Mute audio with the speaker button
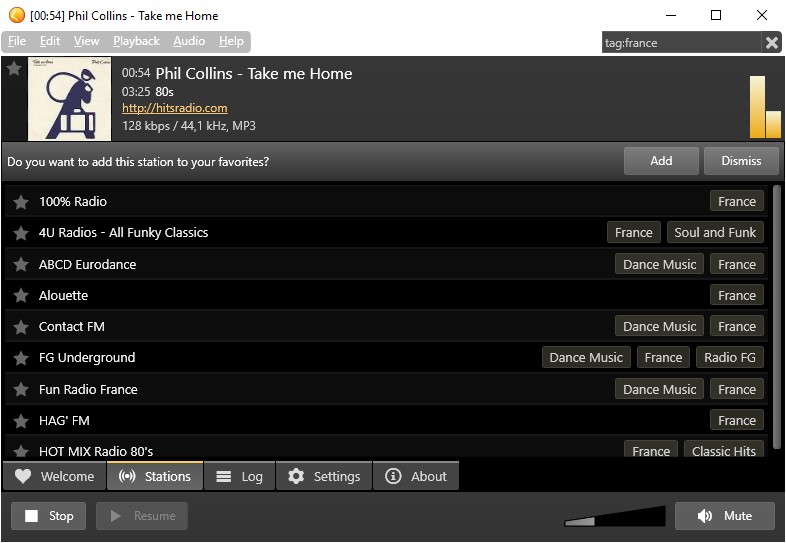This screenshot has height=543, width=786. coord(725,516)
